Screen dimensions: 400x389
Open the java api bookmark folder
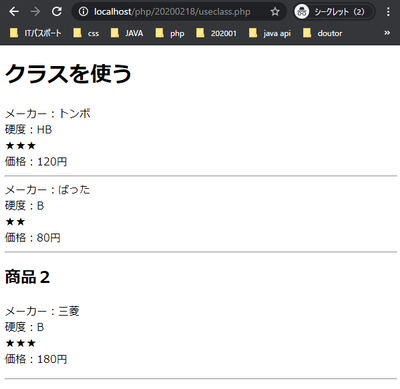click(x=270, y=33)
